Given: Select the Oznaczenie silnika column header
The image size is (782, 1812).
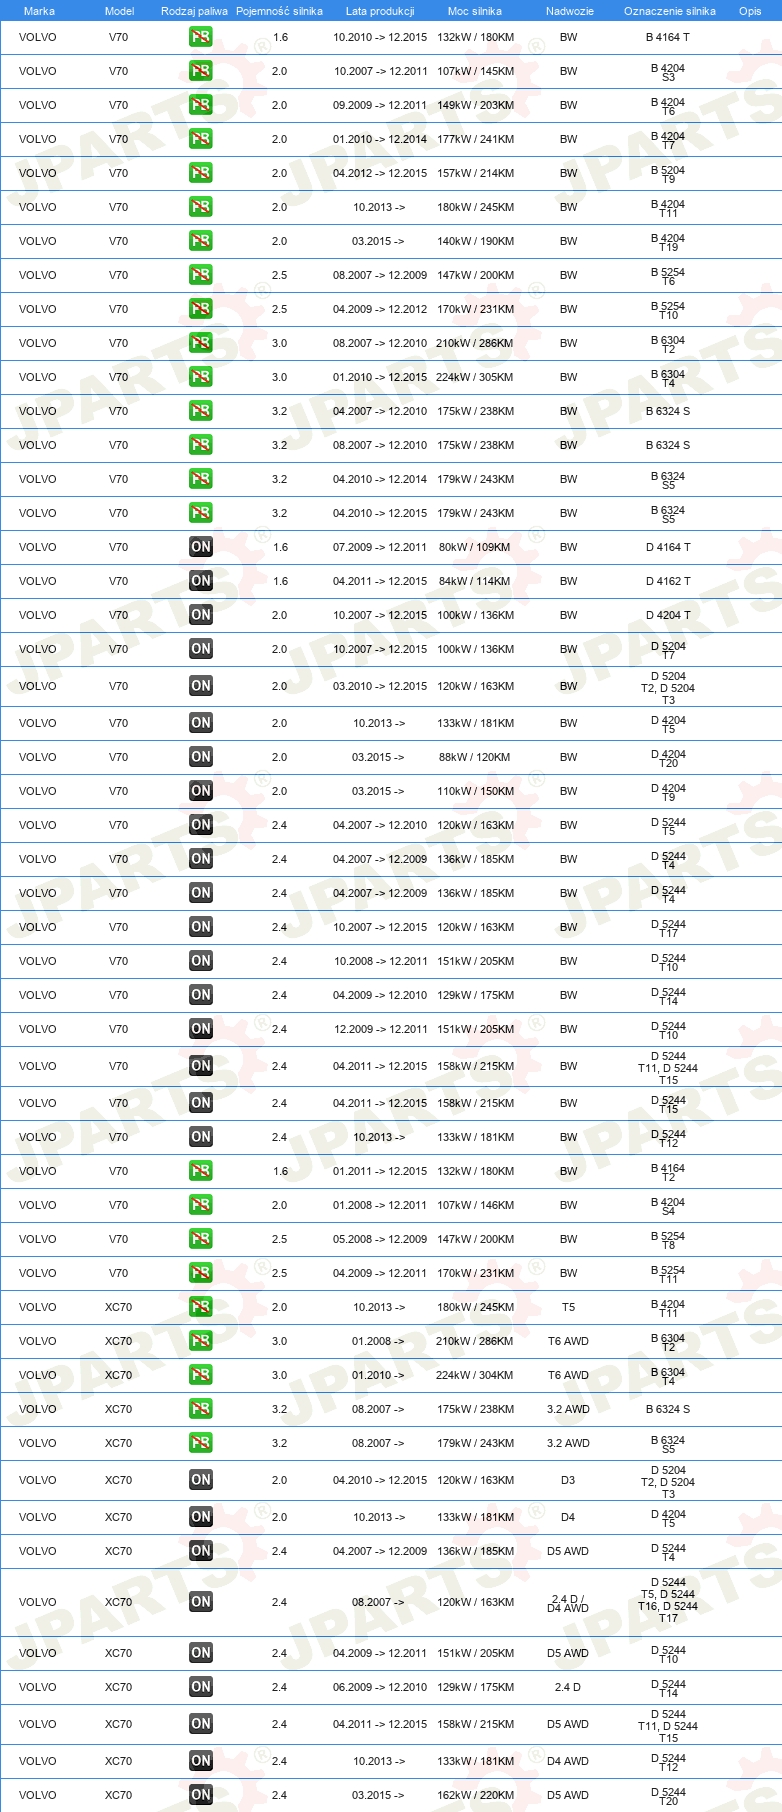Looking at the screenshot, I should pos(669,11).
